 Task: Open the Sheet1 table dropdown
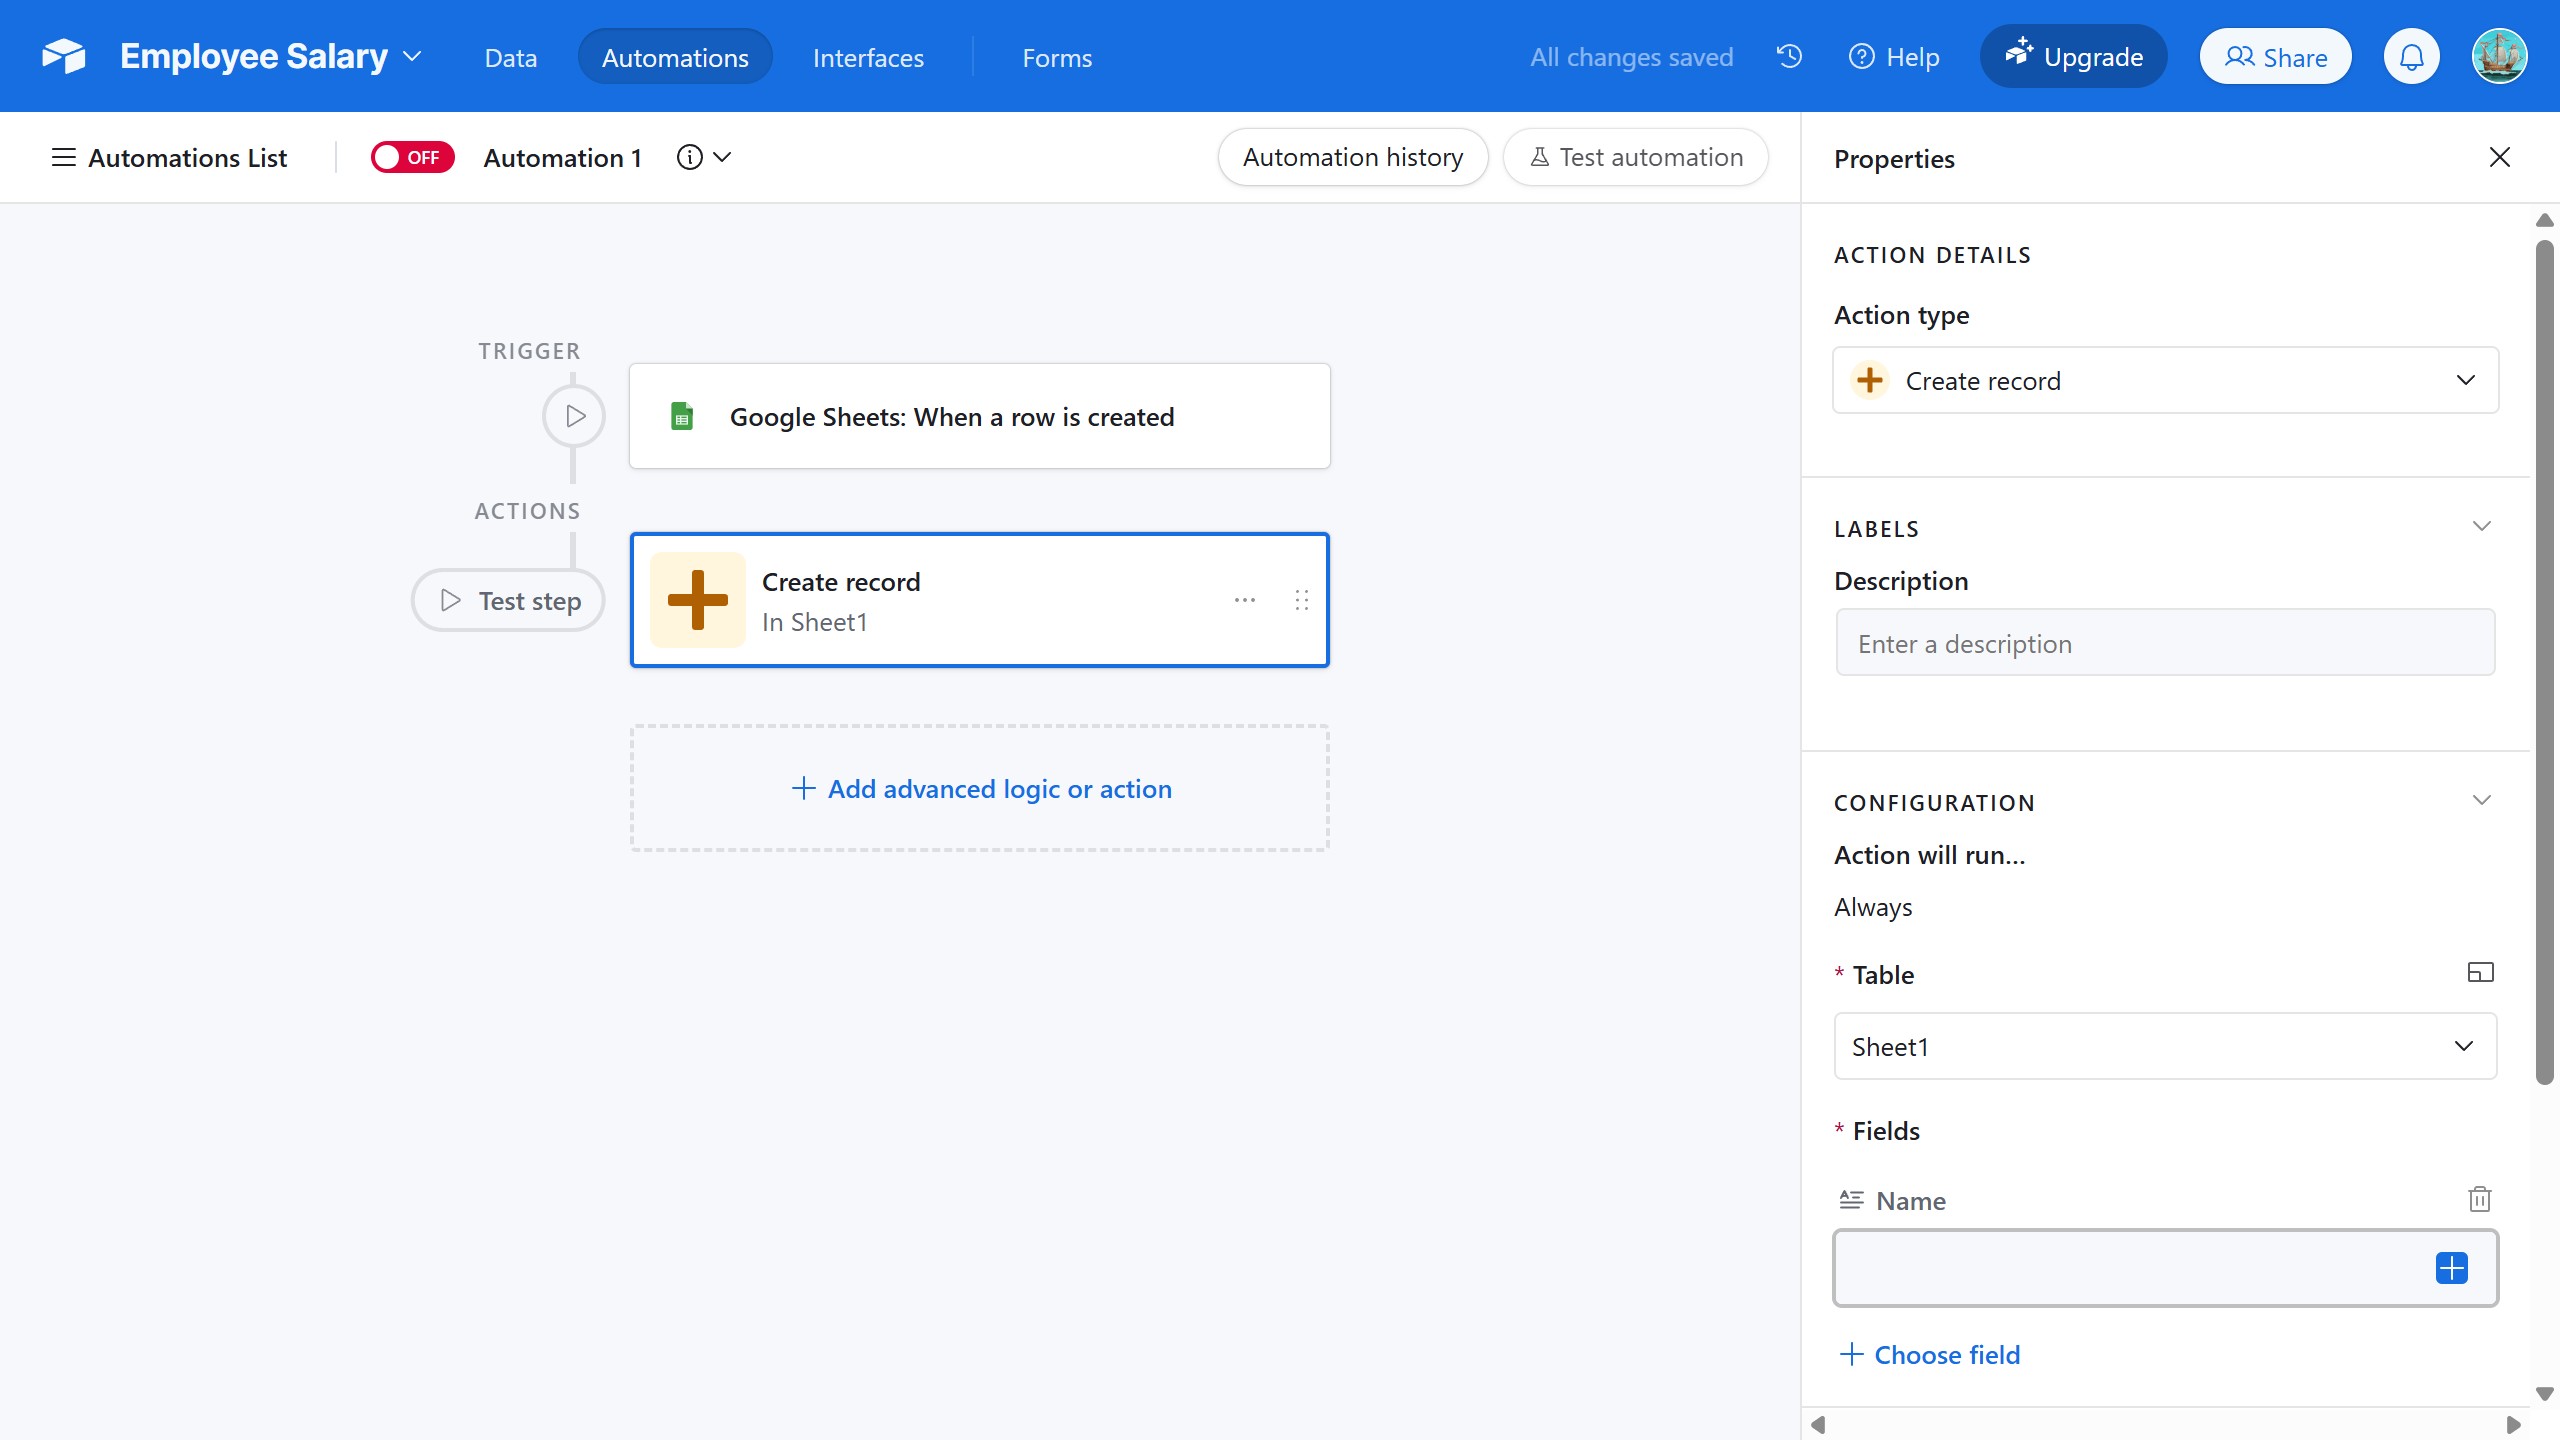[x=2165, y=1046]
